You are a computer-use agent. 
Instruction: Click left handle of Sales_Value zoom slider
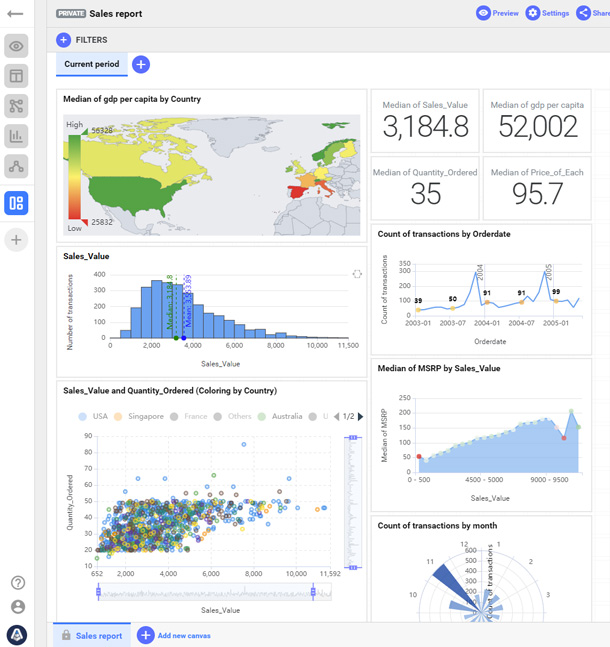pyautogui.click(x=98, y=592)
